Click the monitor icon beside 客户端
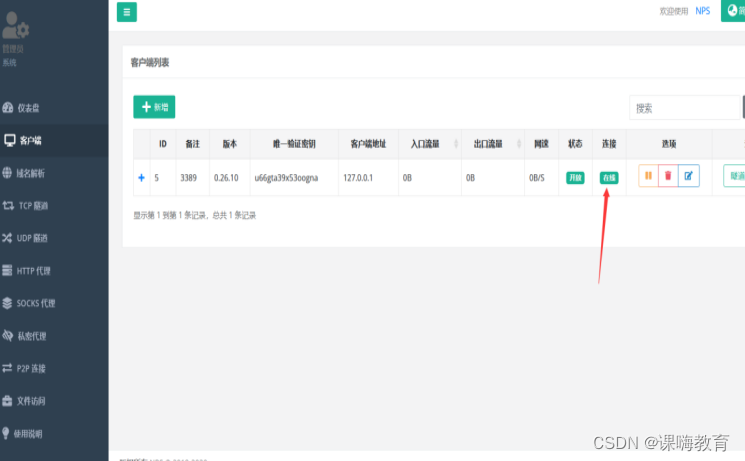 pyautogui.click(x=10, y=140)
